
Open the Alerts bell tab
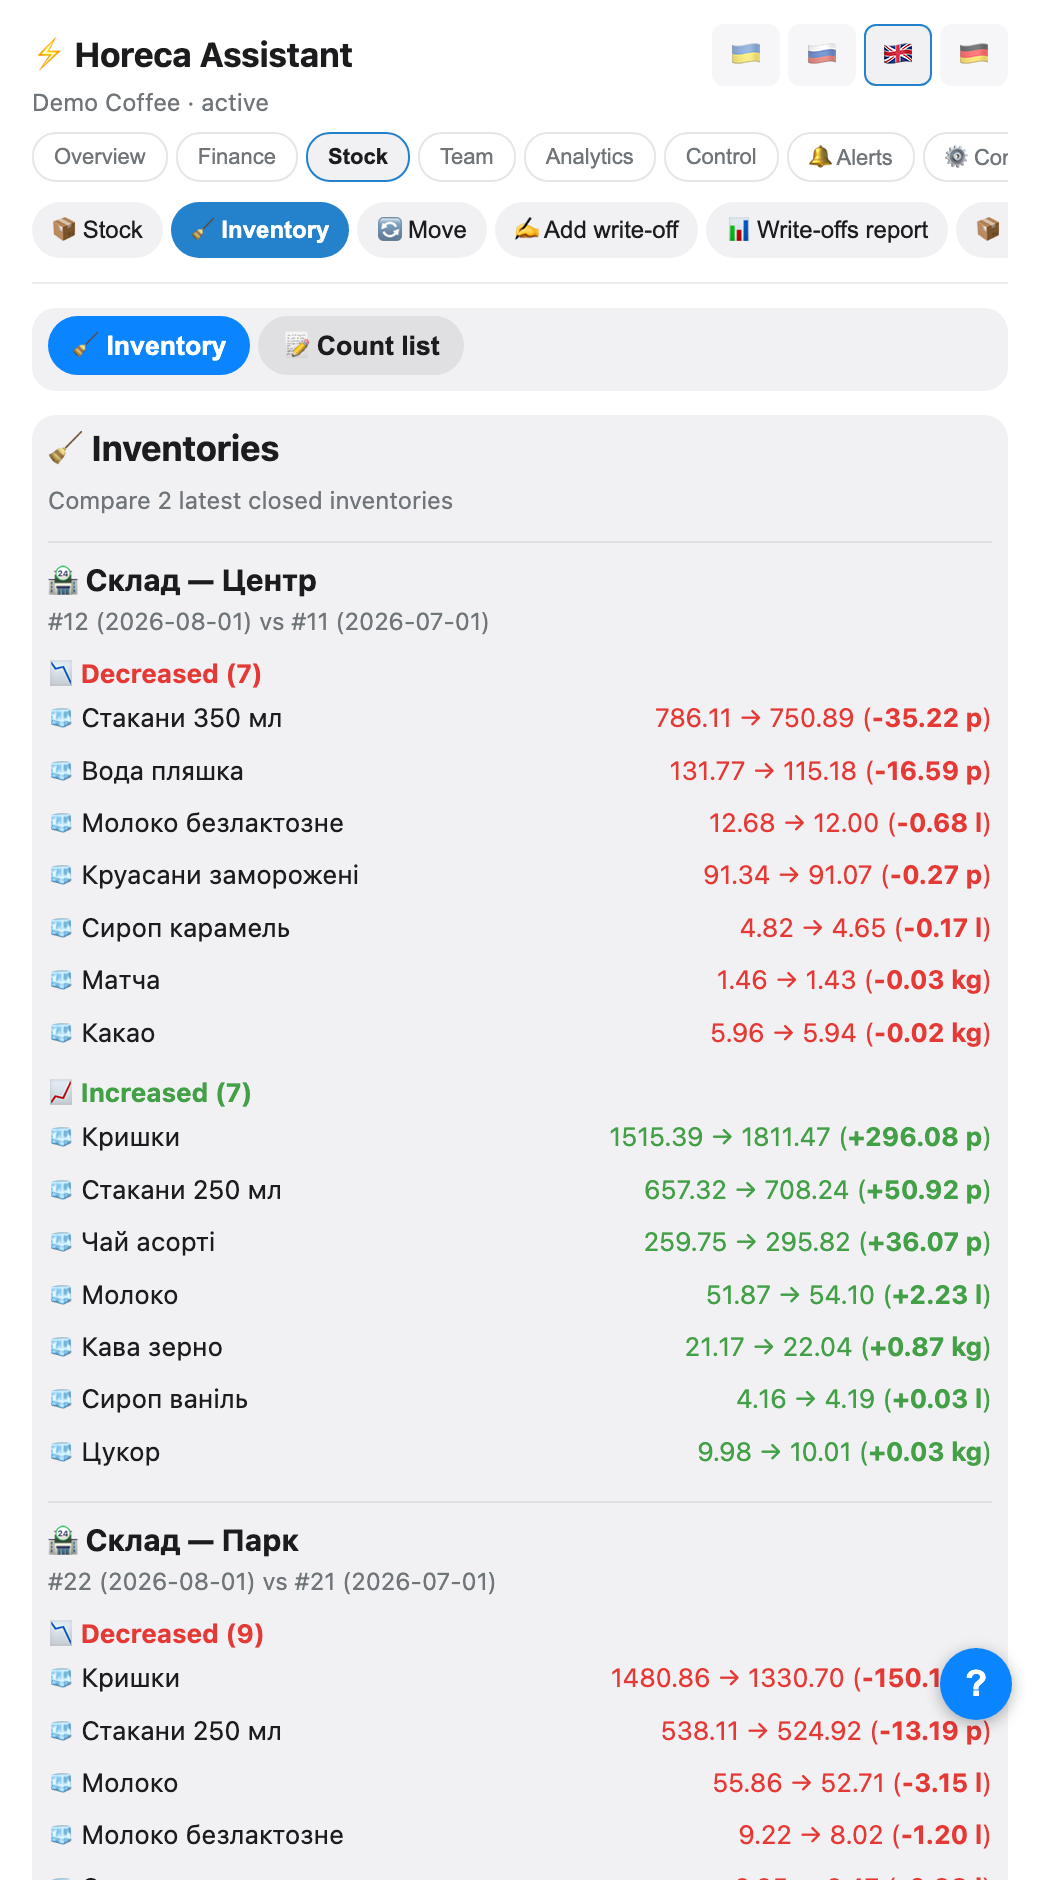(850, 157)
